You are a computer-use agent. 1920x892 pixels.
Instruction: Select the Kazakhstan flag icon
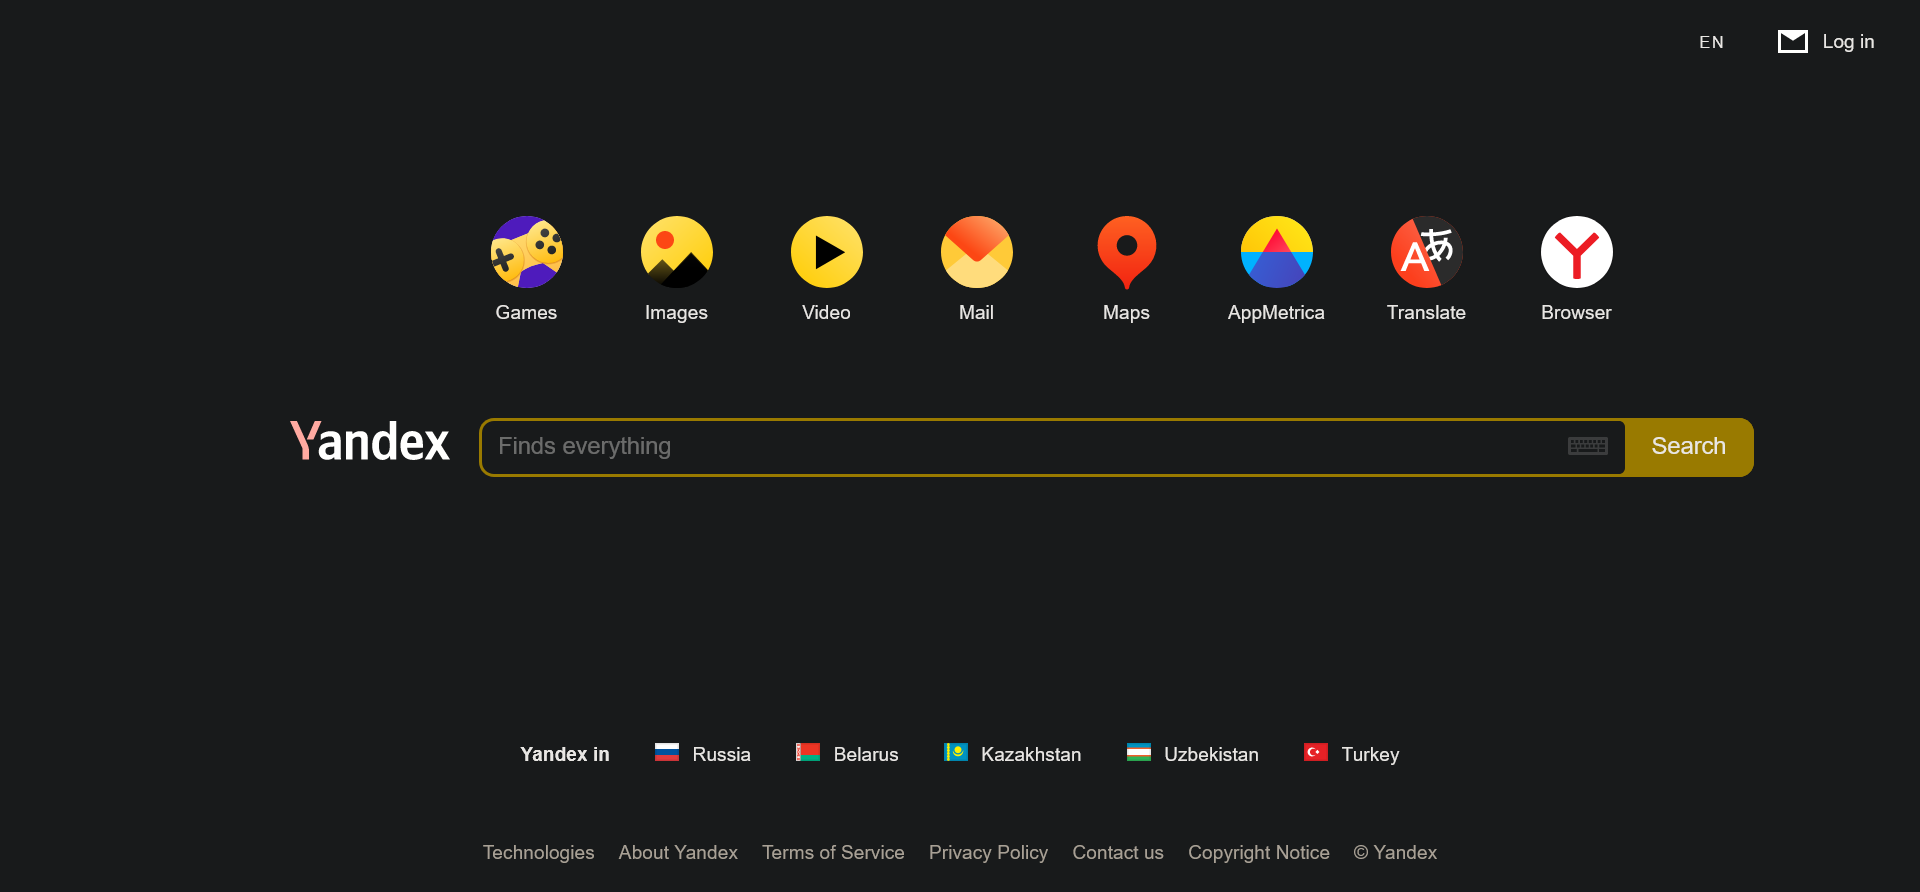955,752
